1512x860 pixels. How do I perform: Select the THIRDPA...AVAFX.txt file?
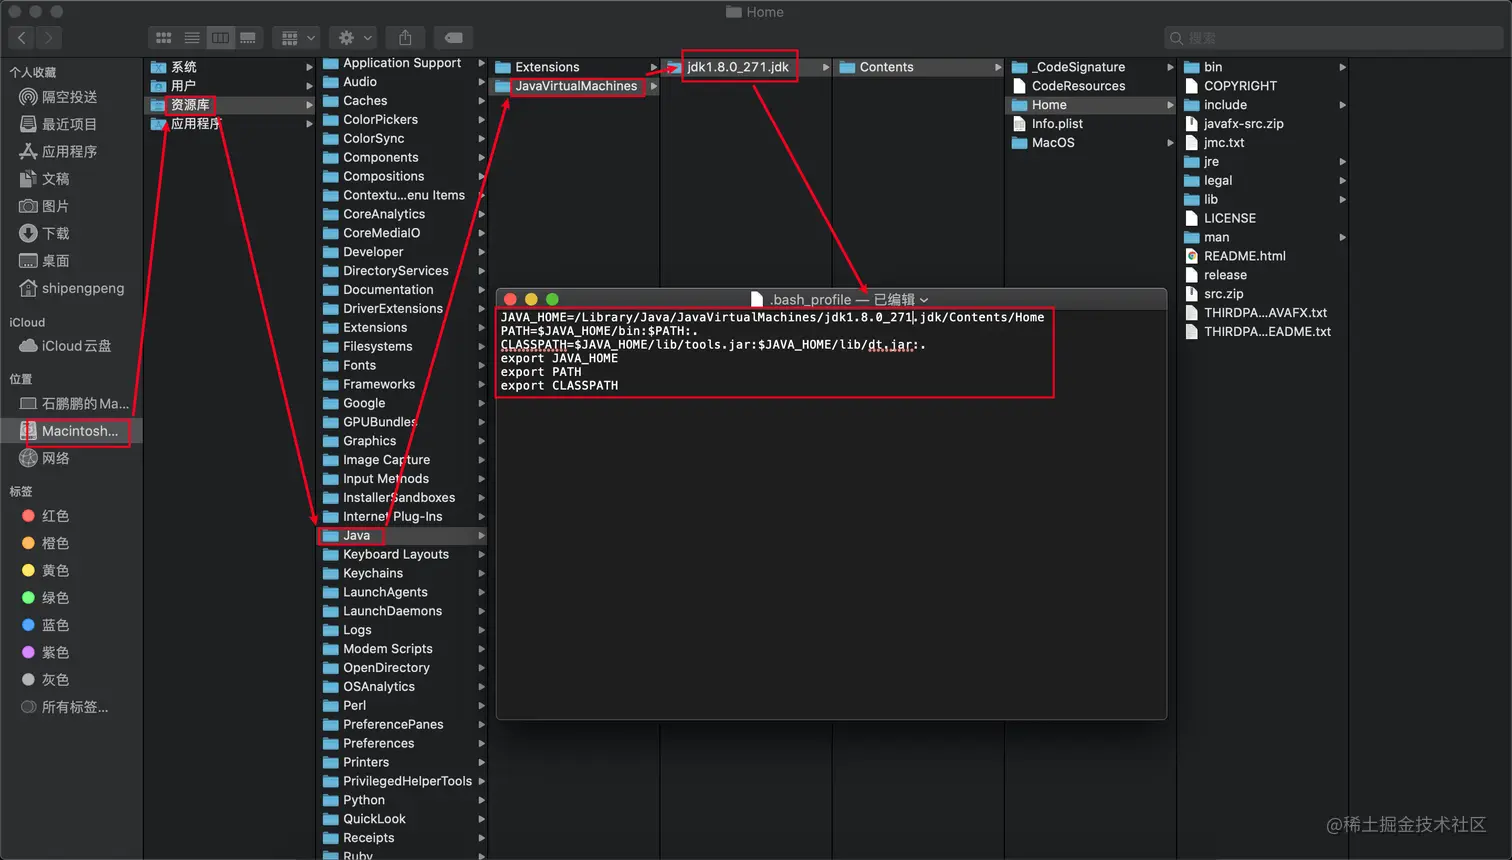point(1264,313)
